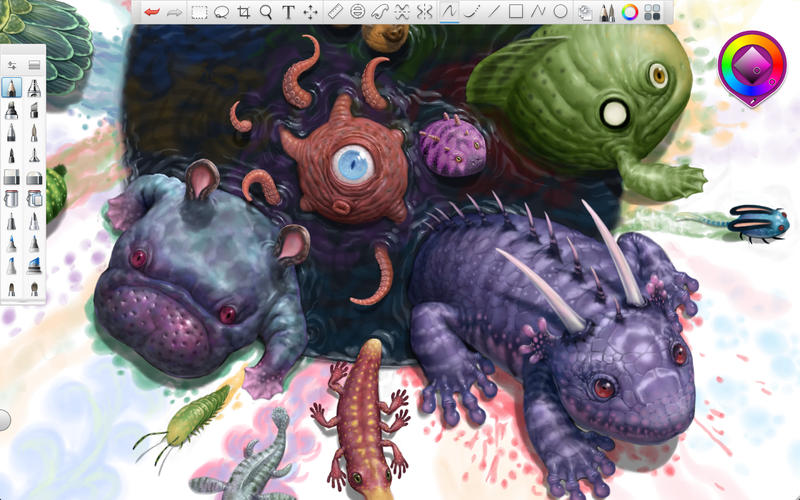800x500 pixels.
Task: Show the Lagoon UI toggle grid icon
Action: [652, 12]
